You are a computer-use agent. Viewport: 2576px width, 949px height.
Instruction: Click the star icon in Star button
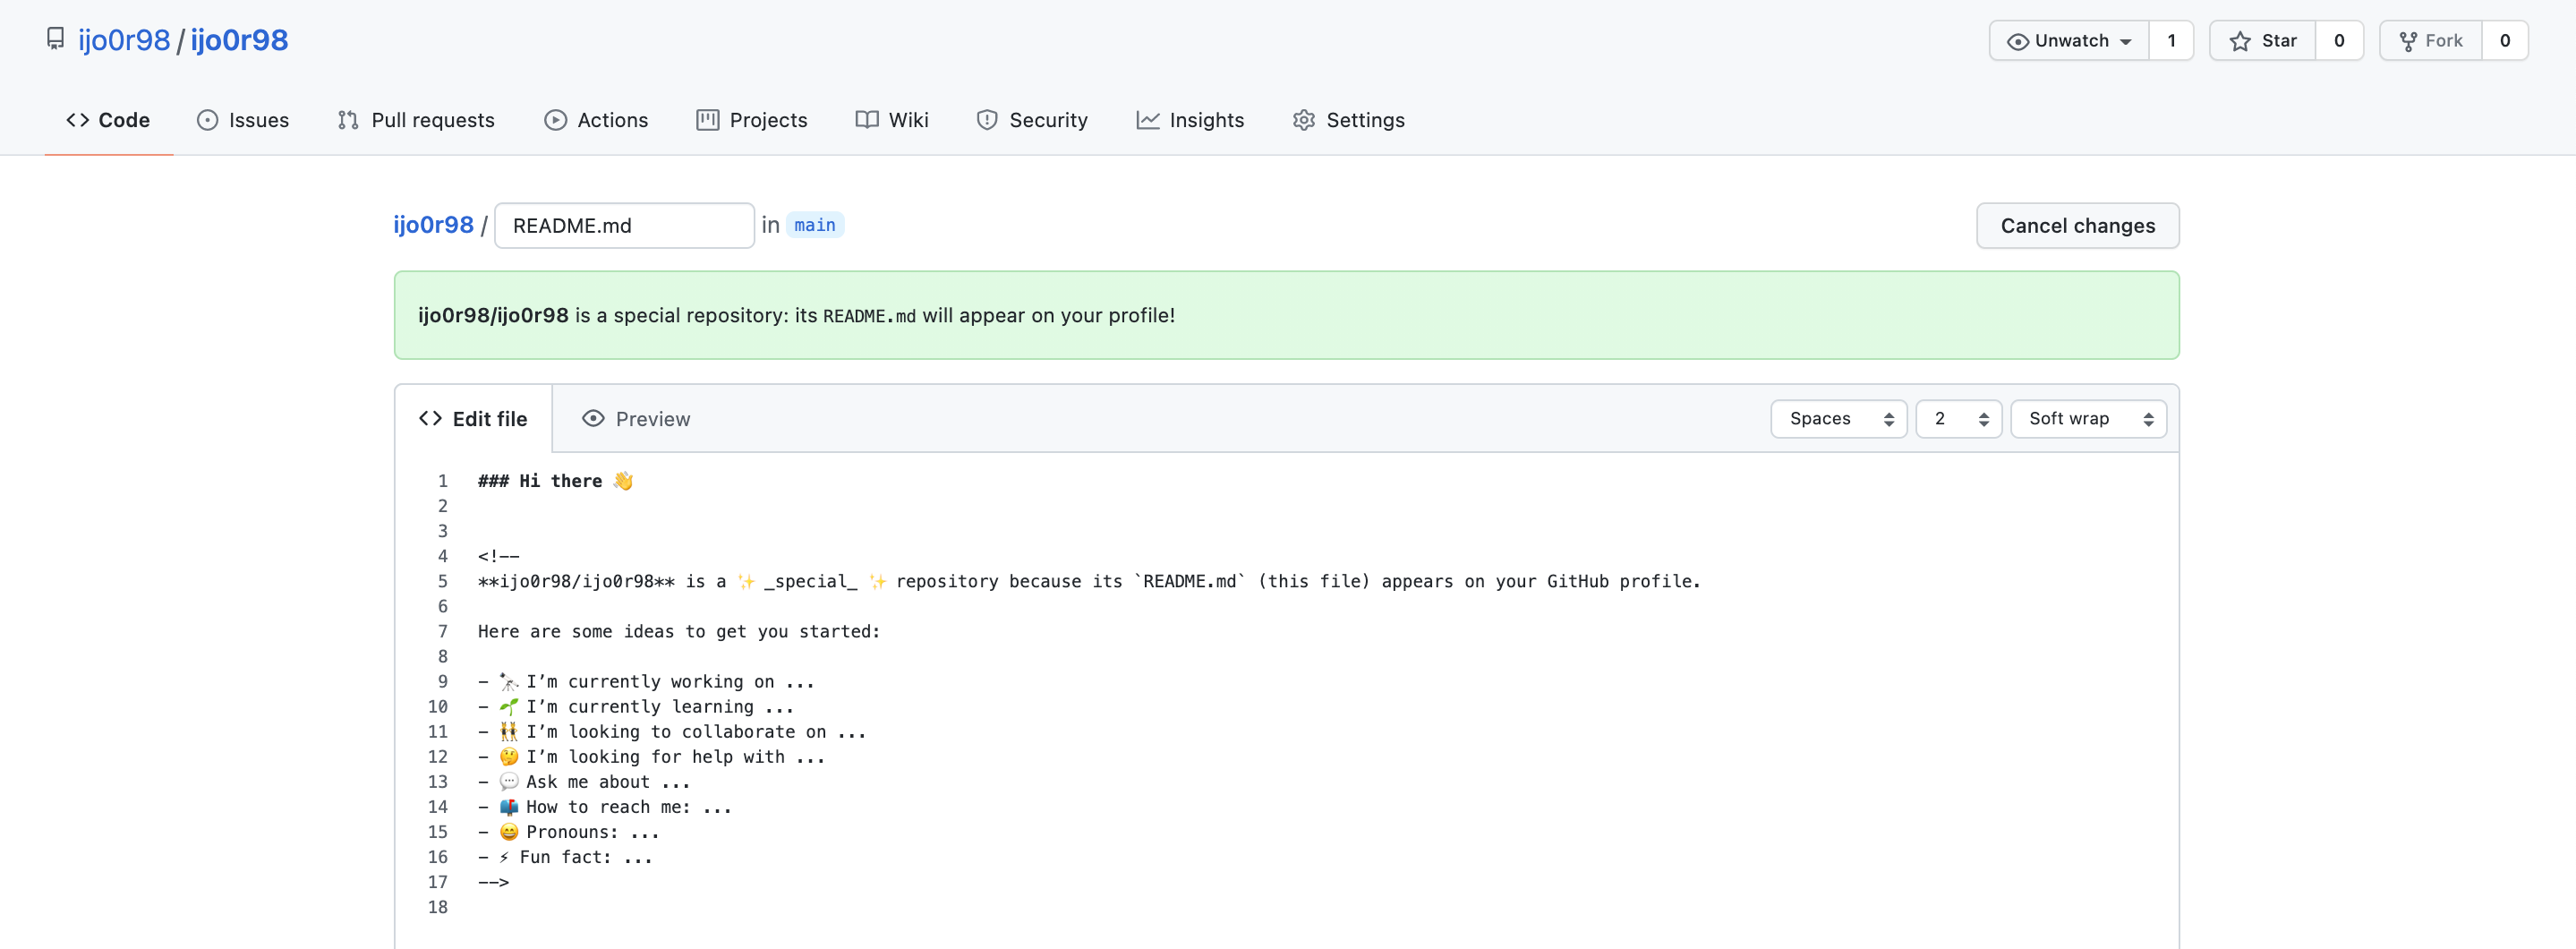(x=2240, y=41)
